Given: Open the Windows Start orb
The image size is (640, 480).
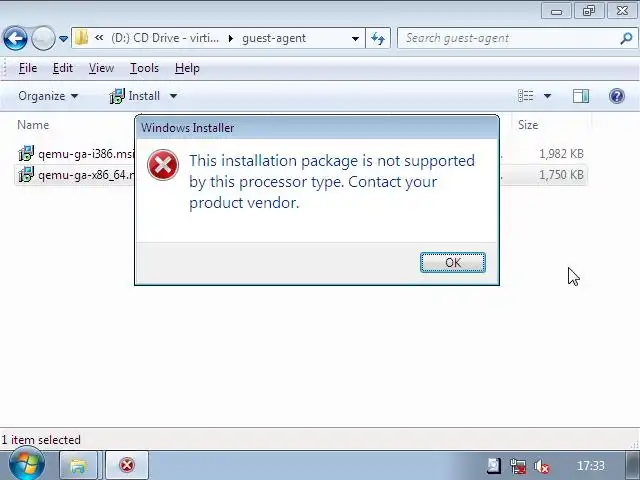Looking at the screenshot, I should pos(27,464).
